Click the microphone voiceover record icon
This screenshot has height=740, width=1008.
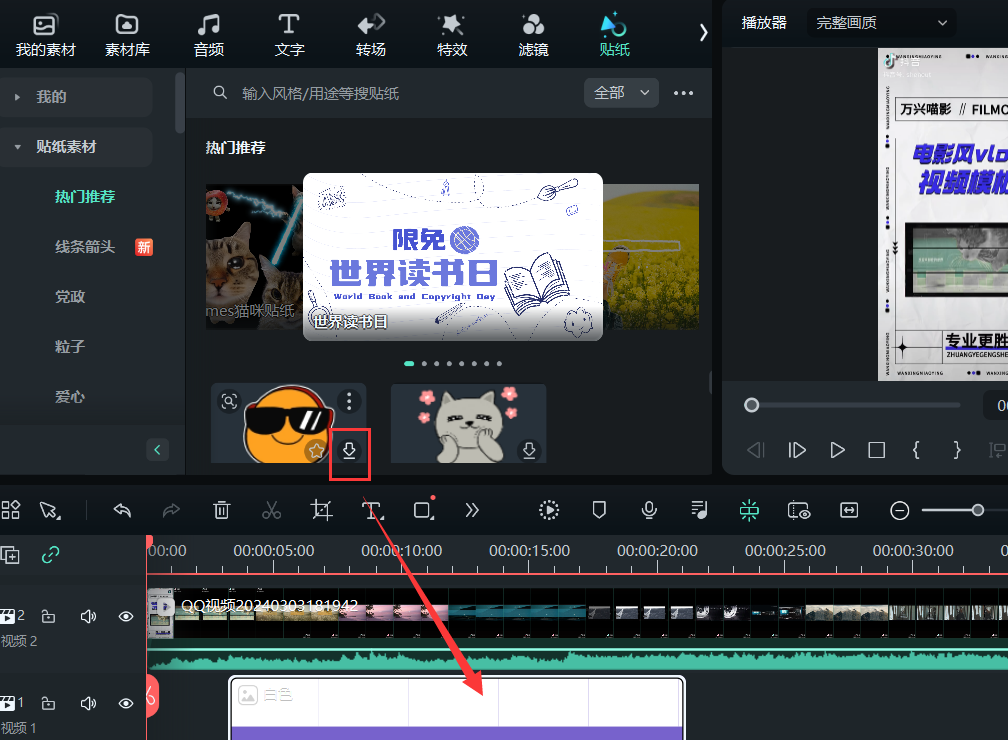(649, 510)
